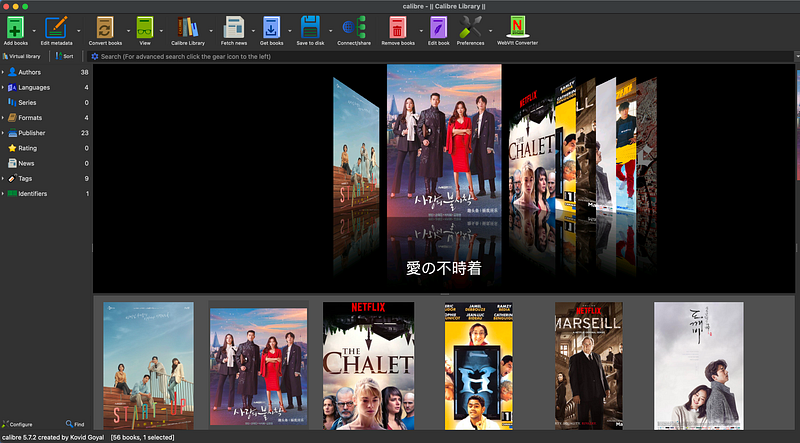The height and width of the screenshot is (443, 800).
Task: Click the Save to disk icon
Action: point(310,27)
